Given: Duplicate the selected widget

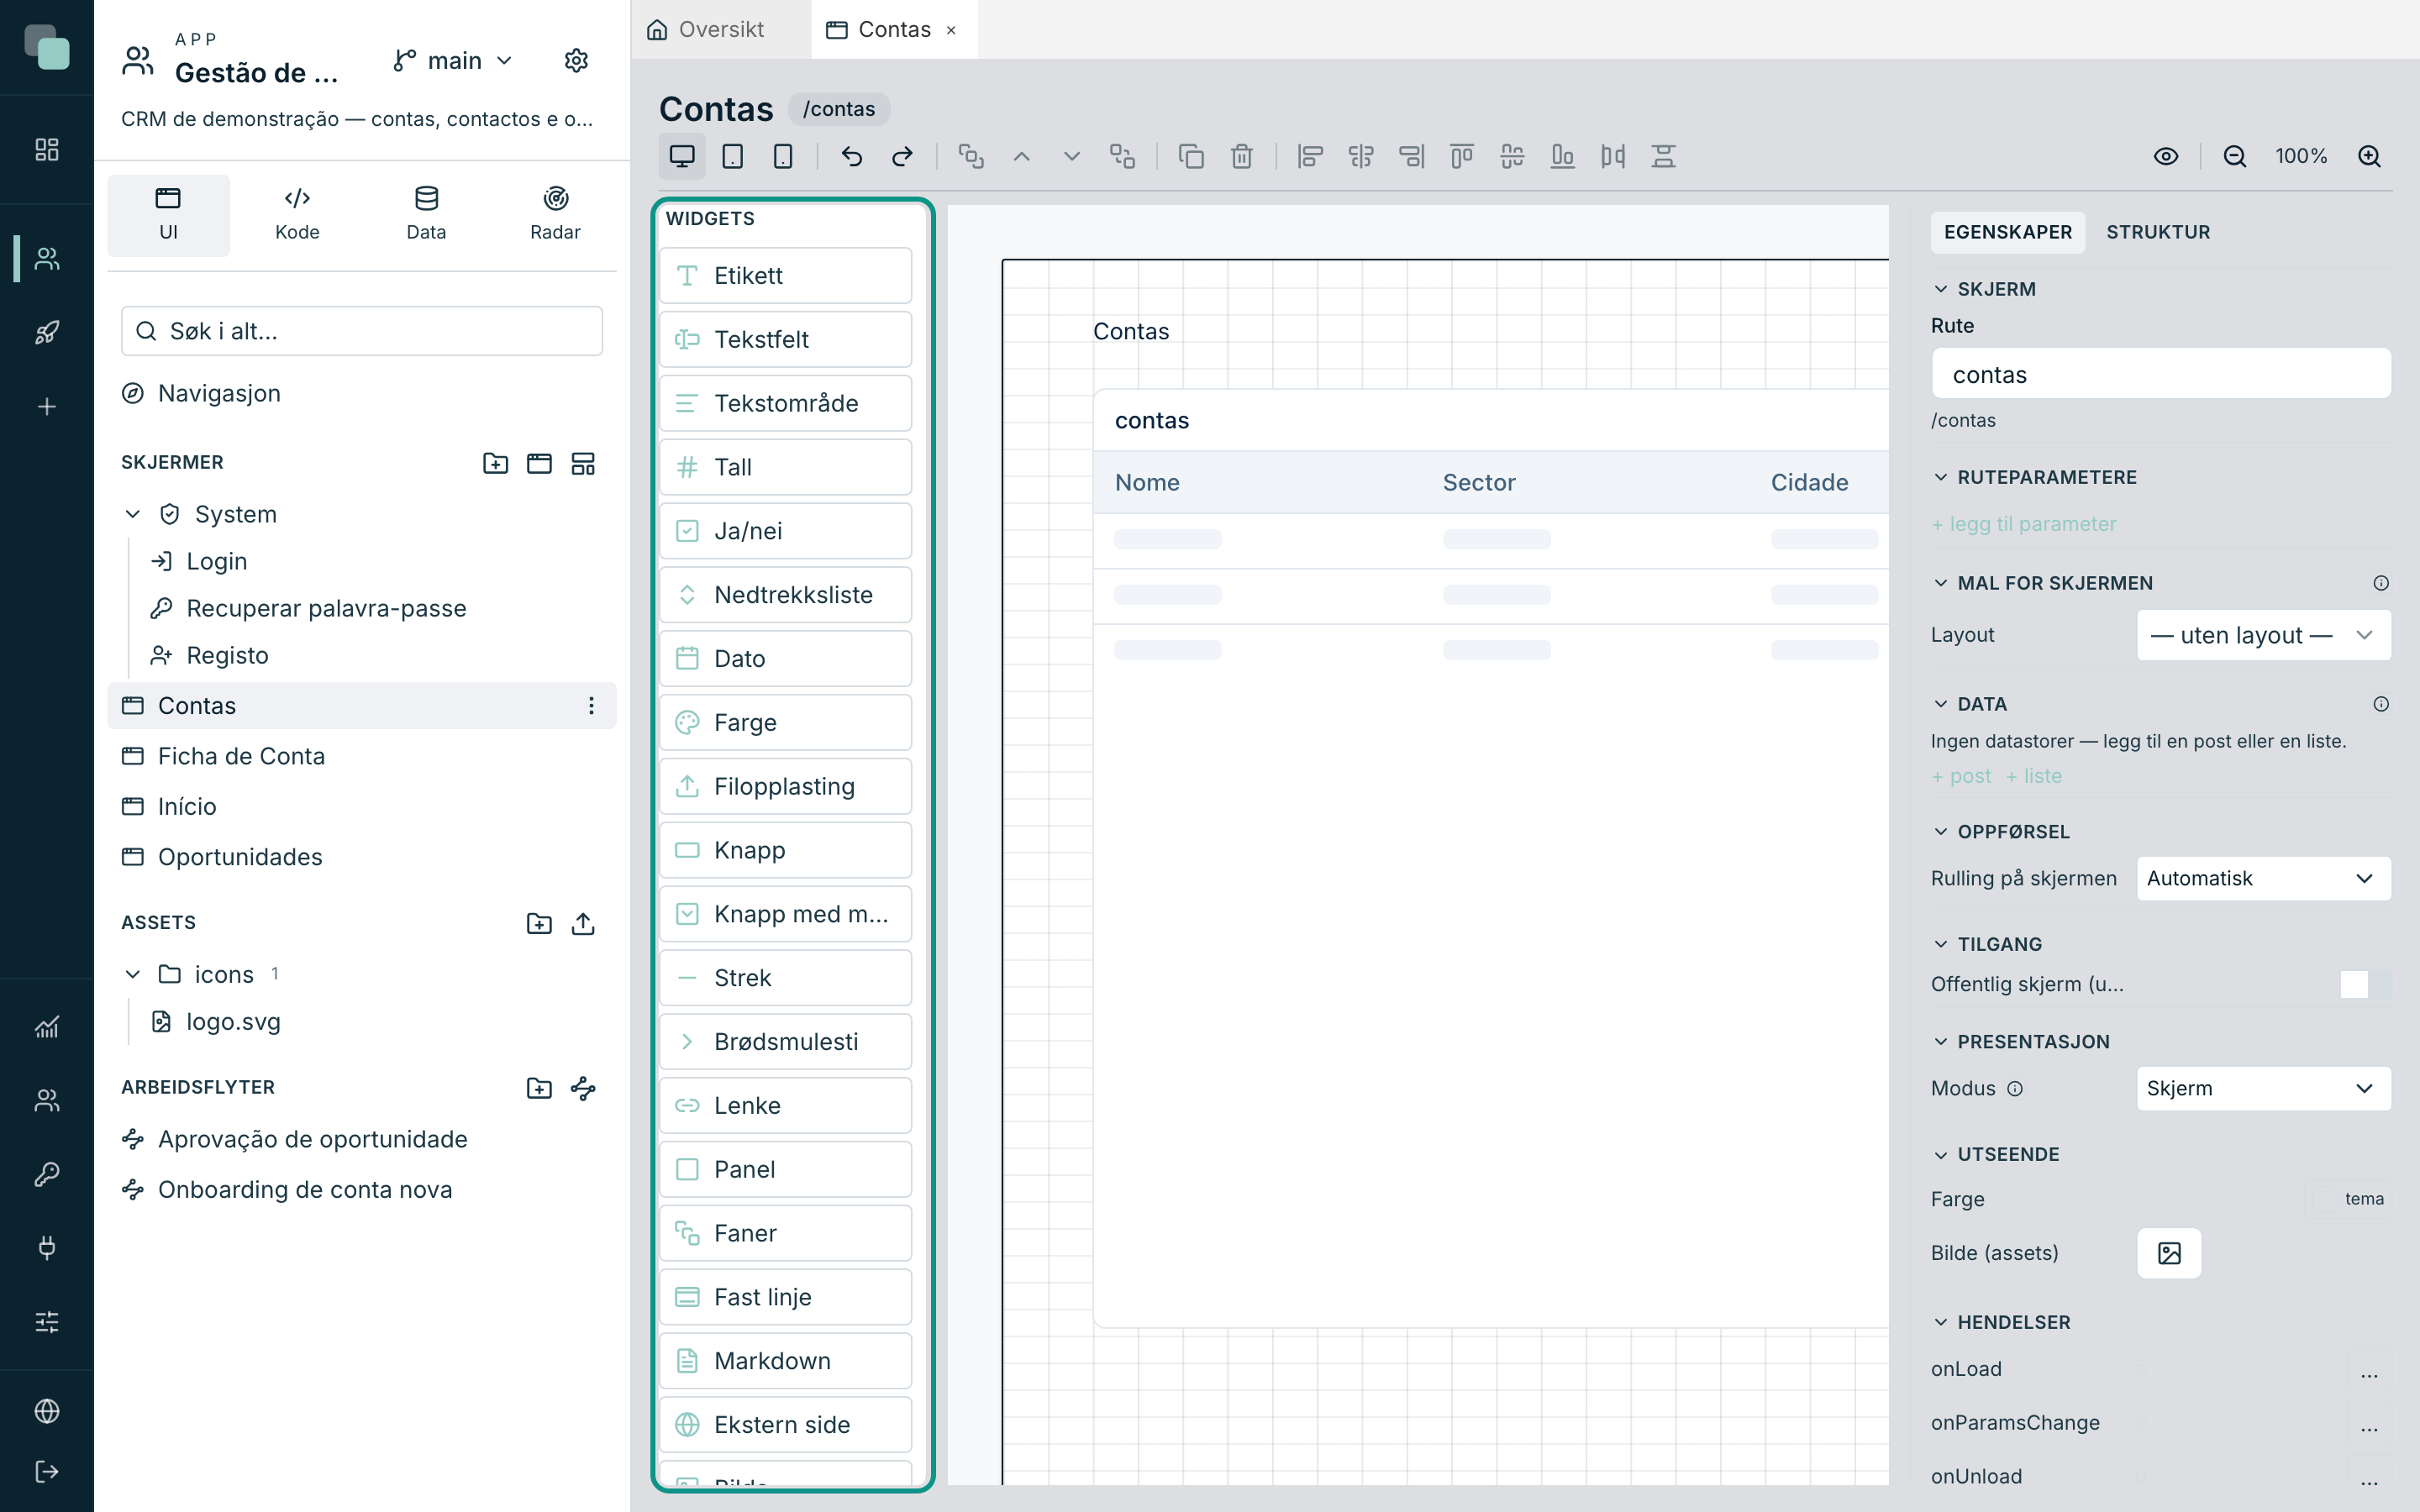Looking at the screenshot, I should [1191, 156].
